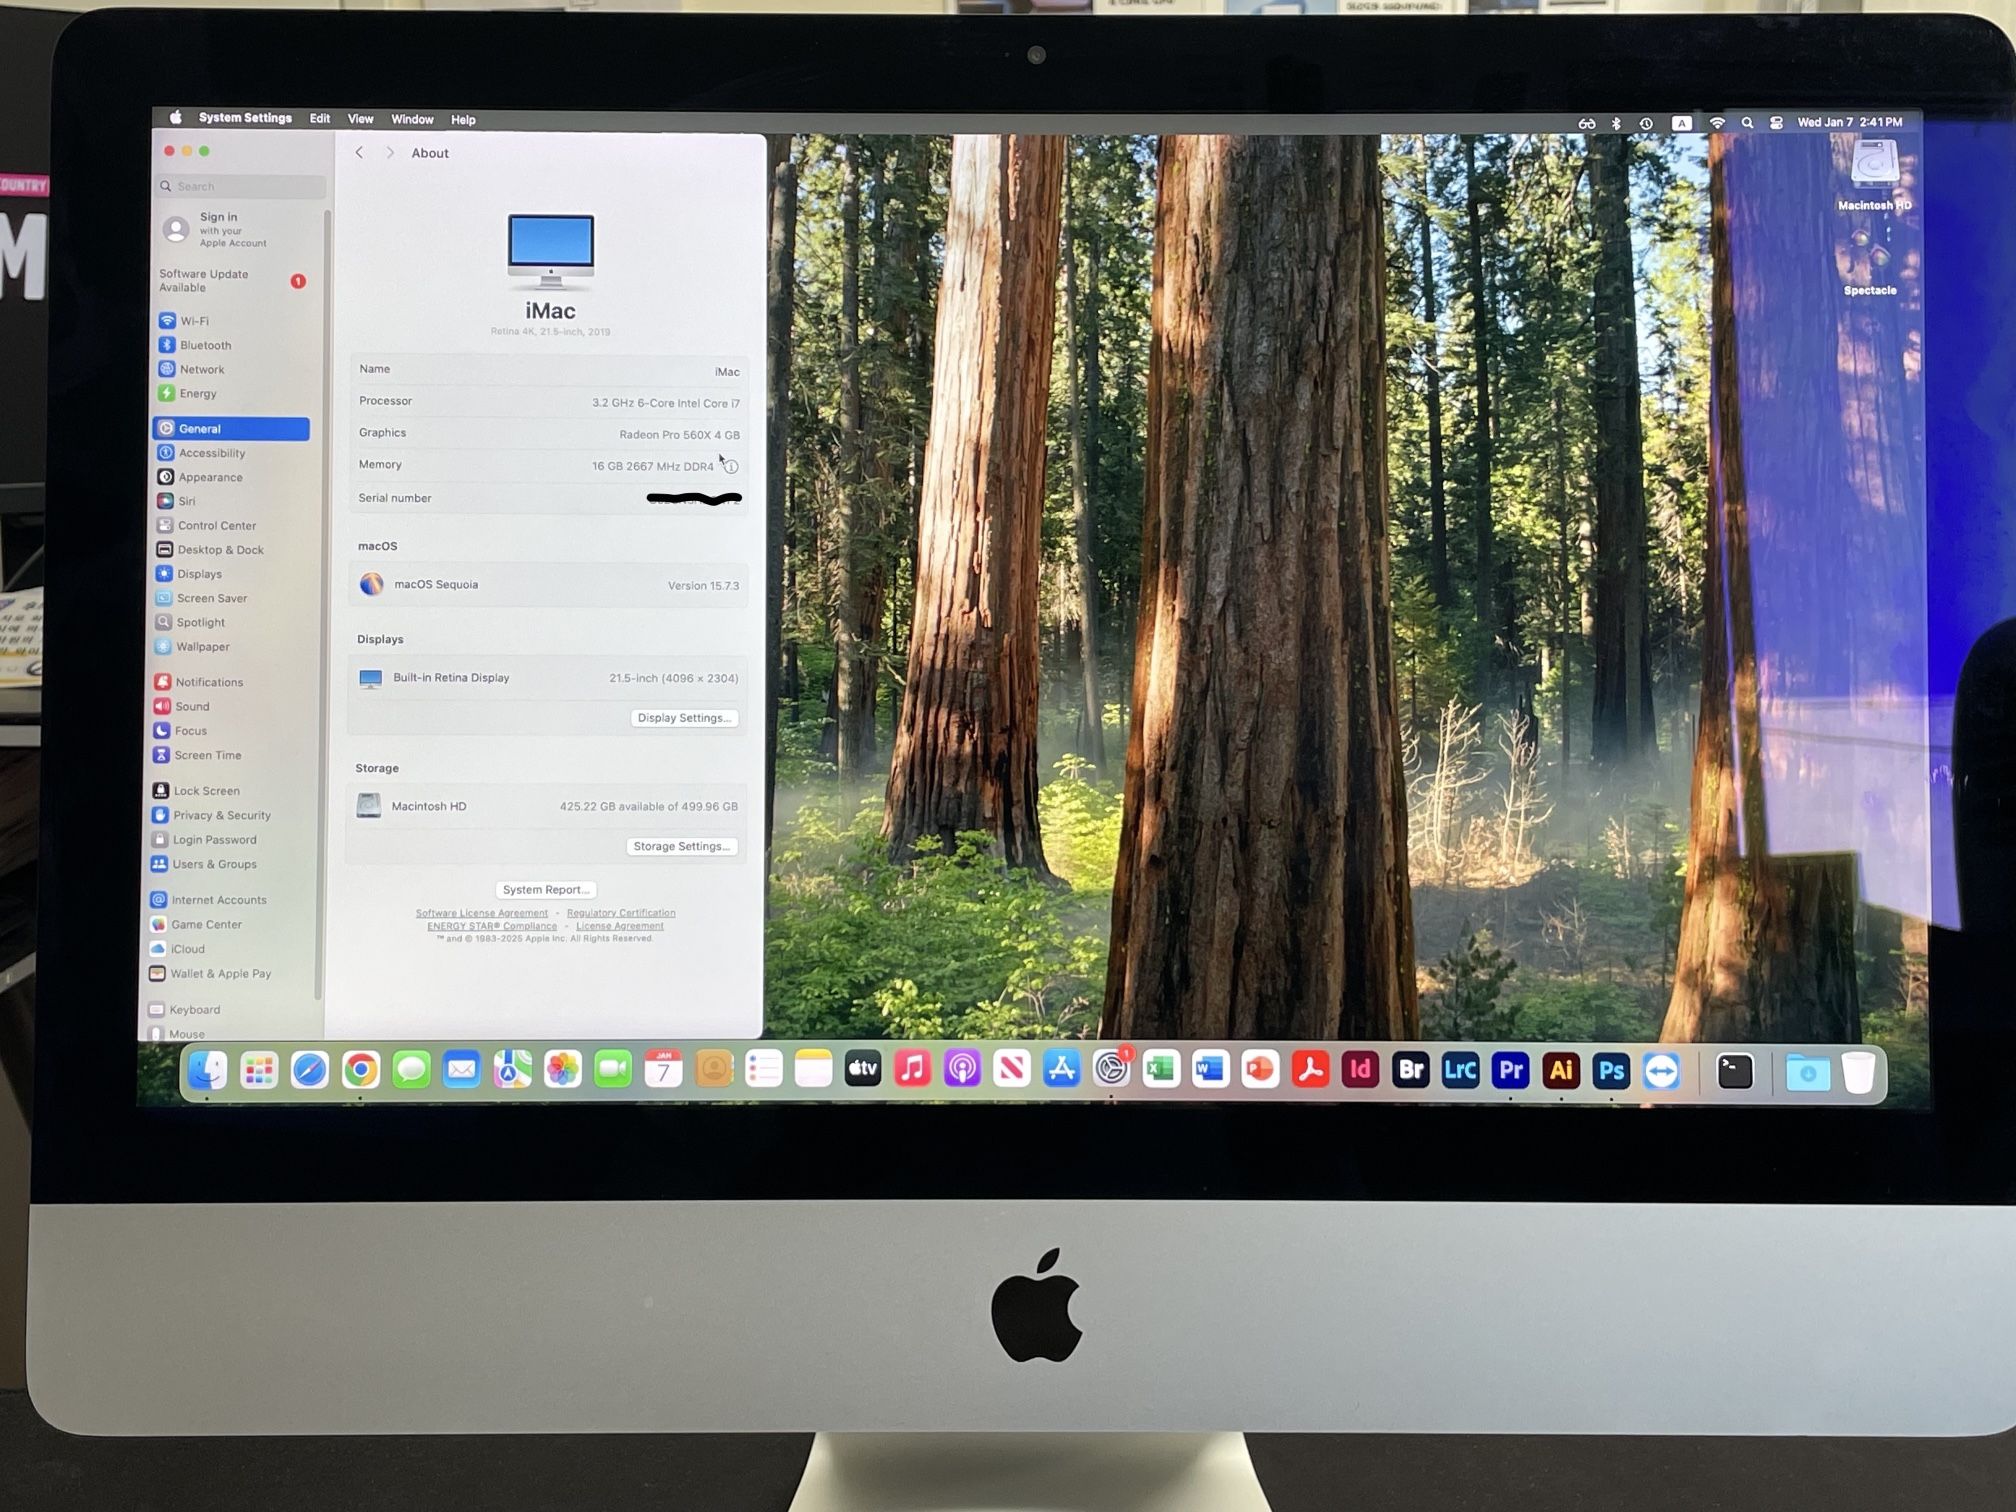Image resolution: width=2016 pixels, height=1512 pixels.
Task: Open the Wi-Fi settings in sidebar
Action: point(194,321)
